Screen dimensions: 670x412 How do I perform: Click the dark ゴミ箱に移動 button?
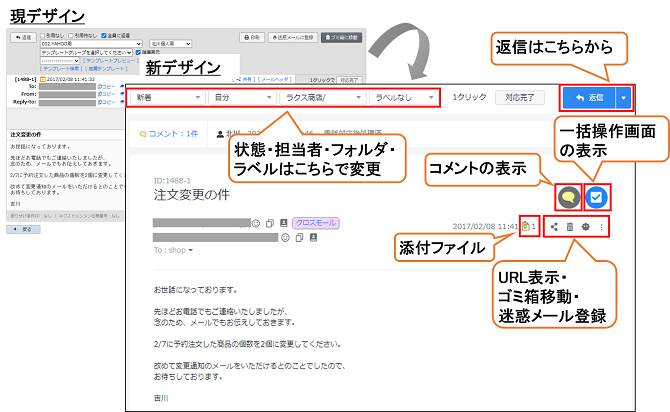[x=341, y=38]
